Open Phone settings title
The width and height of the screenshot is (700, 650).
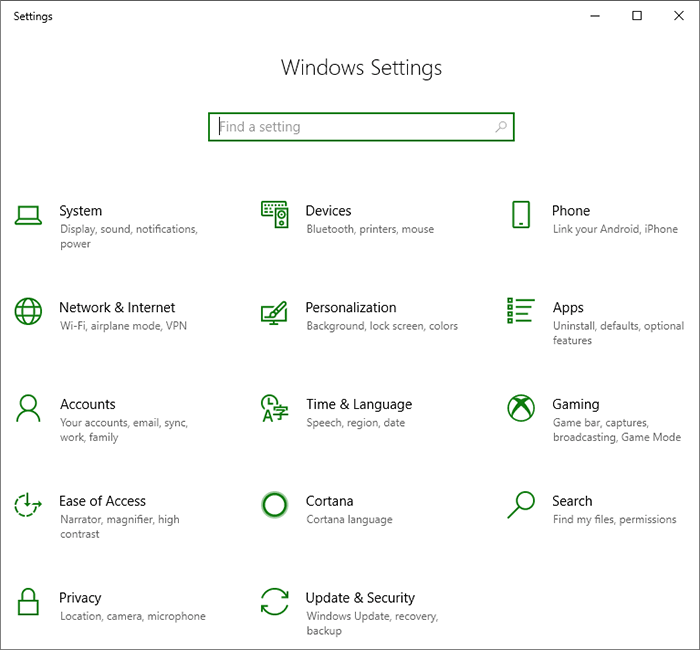click(571, 211)
